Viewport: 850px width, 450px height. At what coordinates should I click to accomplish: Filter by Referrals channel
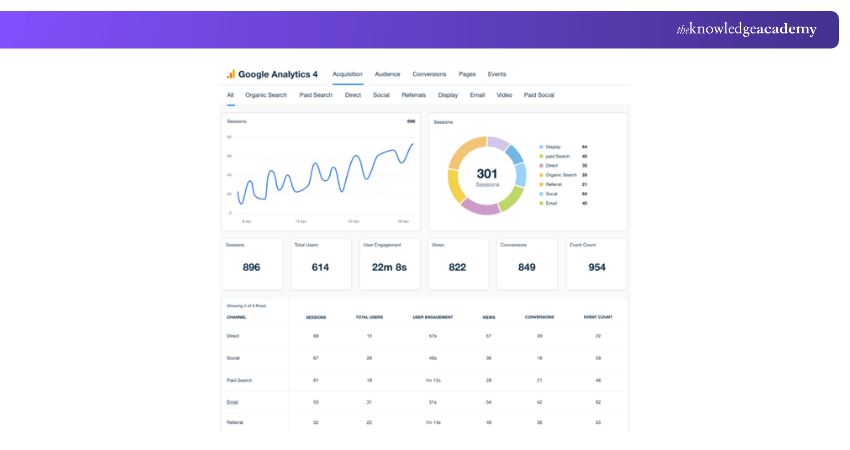[414, 95]
